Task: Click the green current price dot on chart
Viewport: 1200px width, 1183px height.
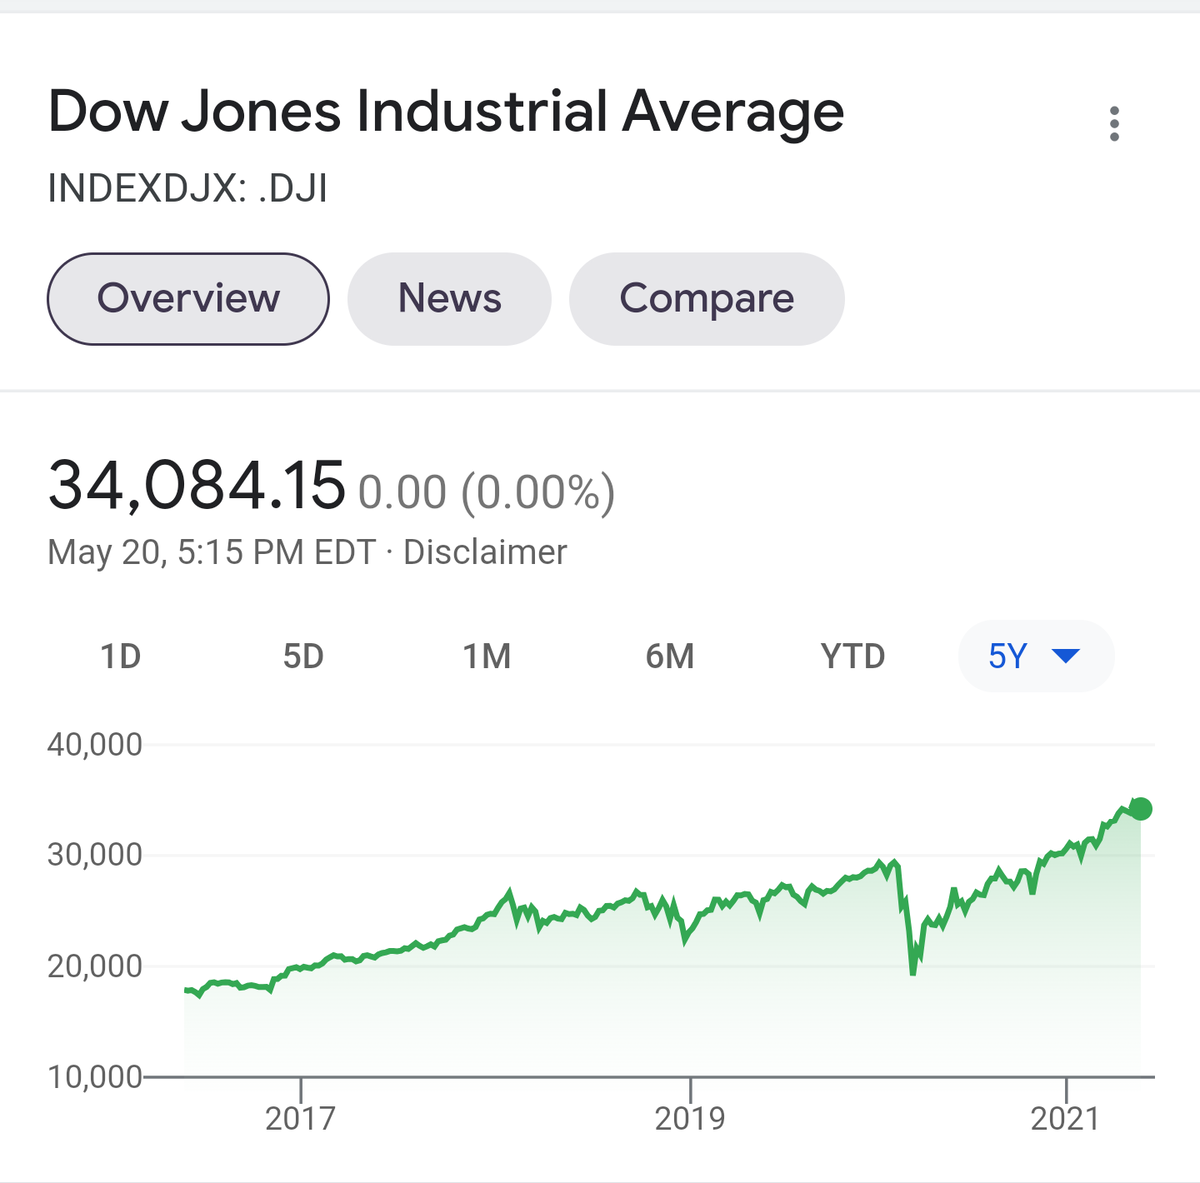Action: [1140, 809]
